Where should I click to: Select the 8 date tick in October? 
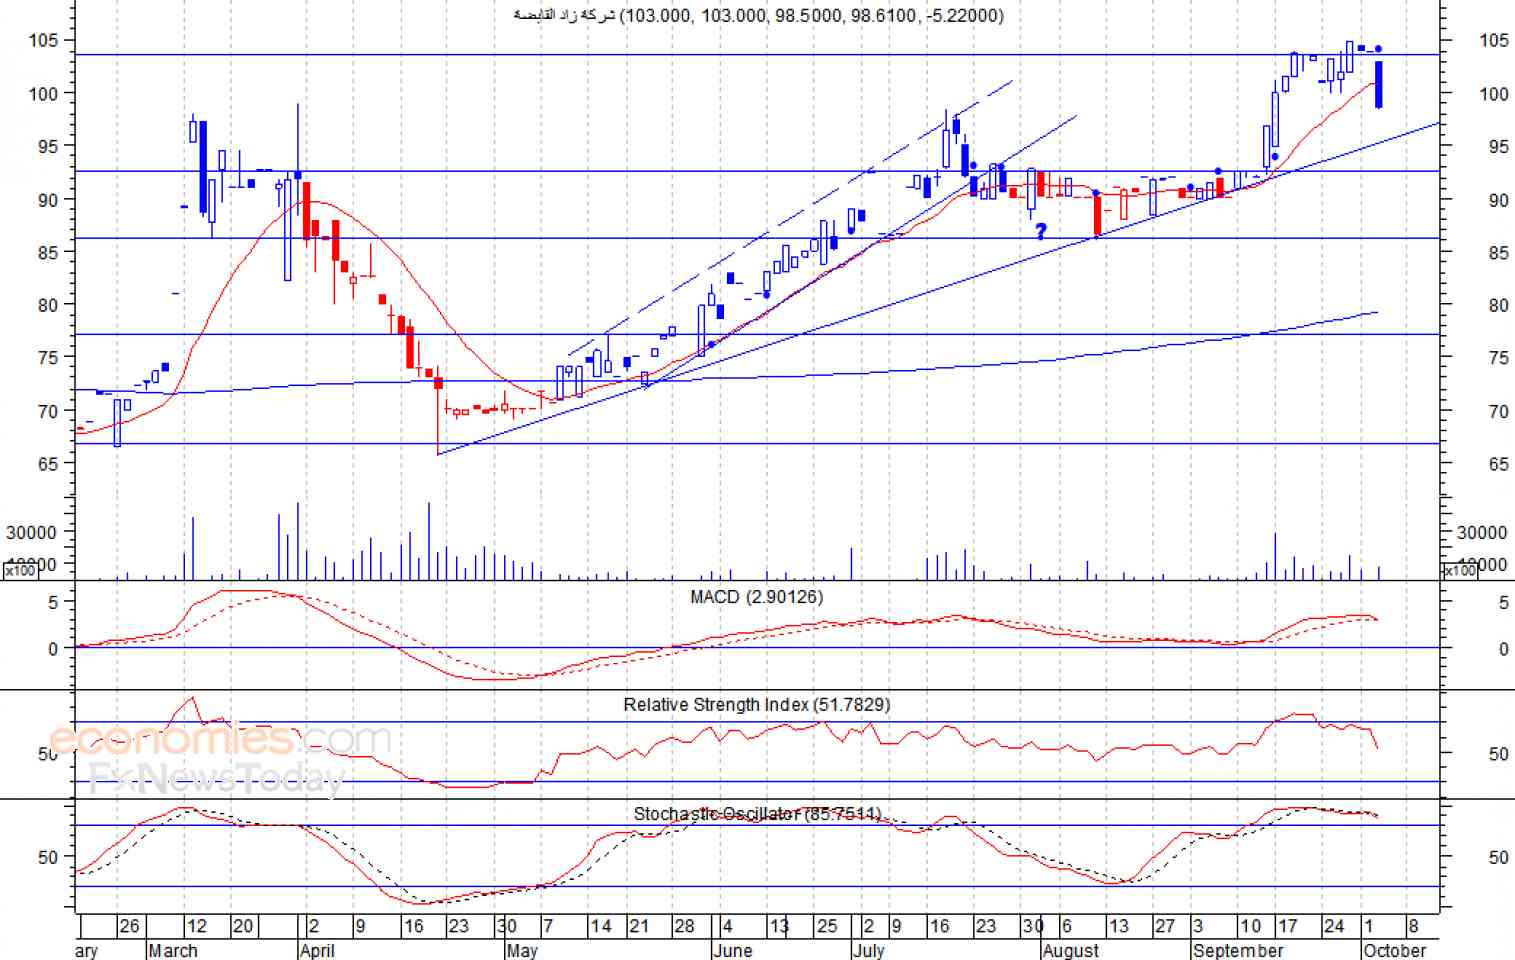click(x=1413, y=926)
